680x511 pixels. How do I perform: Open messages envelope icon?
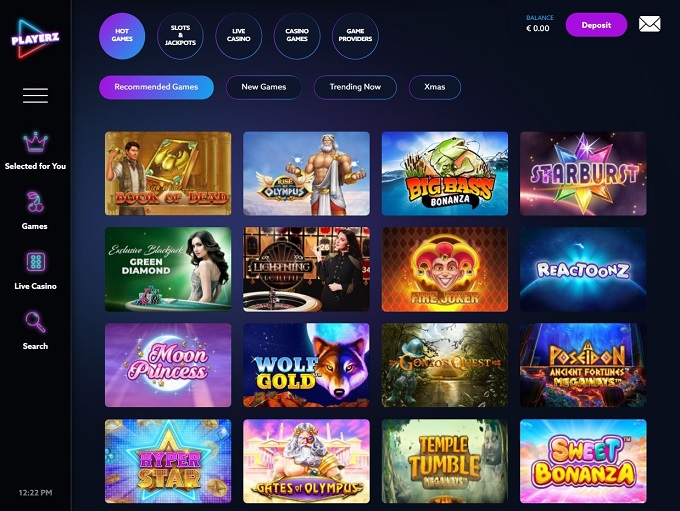click(x=649, y=24)
